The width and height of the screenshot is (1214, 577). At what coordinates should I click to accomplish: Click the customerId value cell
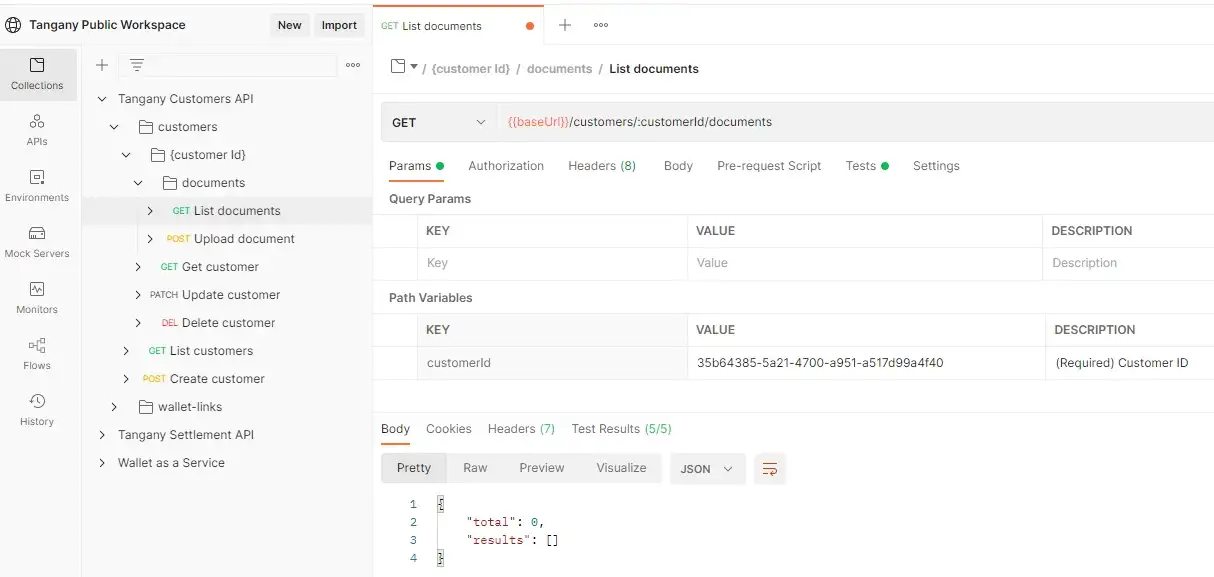click(865, 363)
